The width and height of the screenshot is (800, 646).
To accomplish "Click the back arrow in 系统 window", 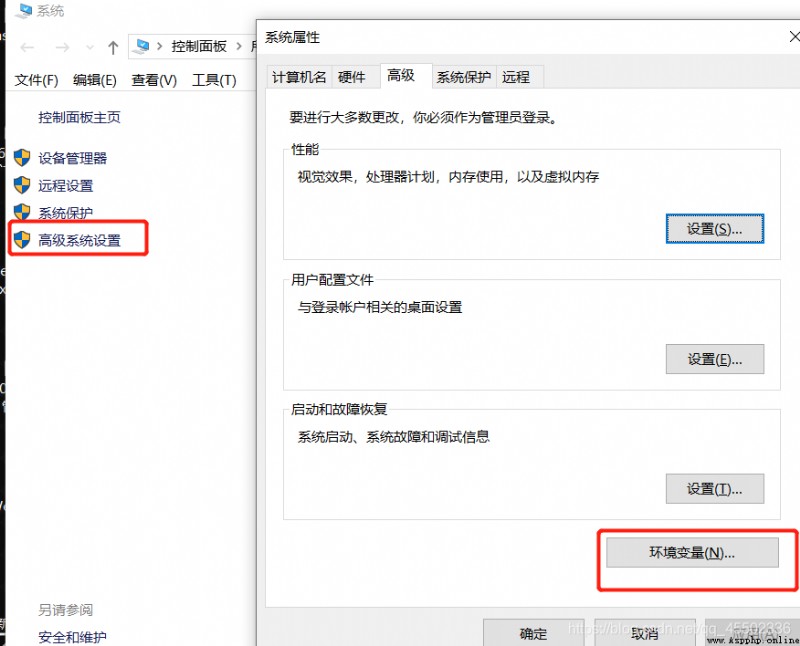I will click(27, 47).
